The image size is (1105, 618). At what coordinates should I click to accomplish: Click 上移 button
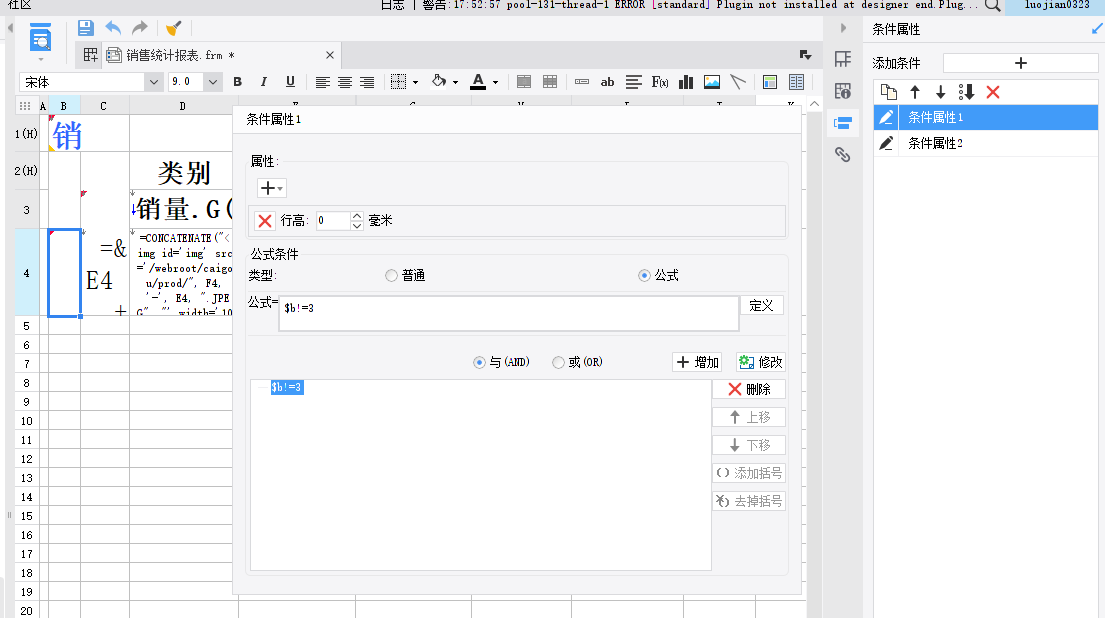coord(748,417)
